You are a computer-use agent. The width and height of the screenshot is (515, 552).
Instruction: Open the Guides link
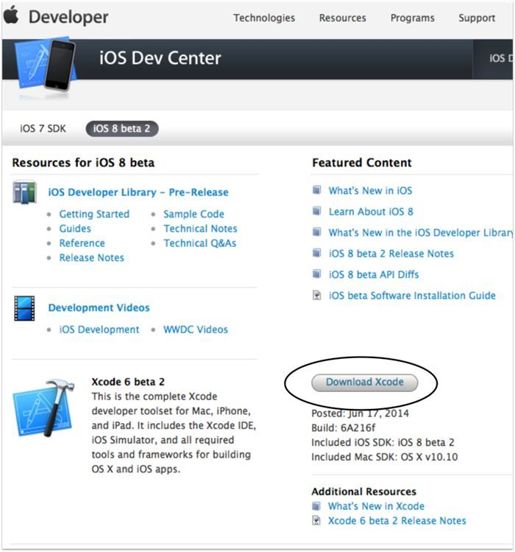(75, 228)
